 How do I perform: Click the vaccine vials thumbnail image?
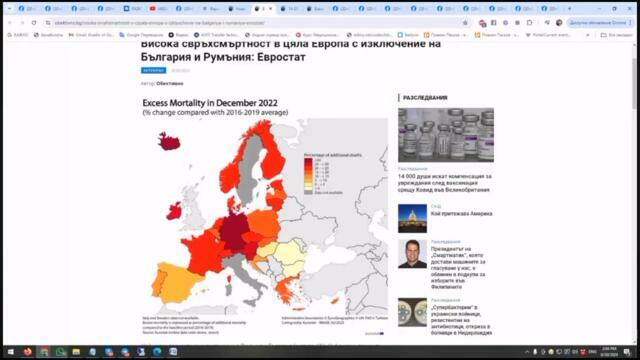click(x=446, y=135)
